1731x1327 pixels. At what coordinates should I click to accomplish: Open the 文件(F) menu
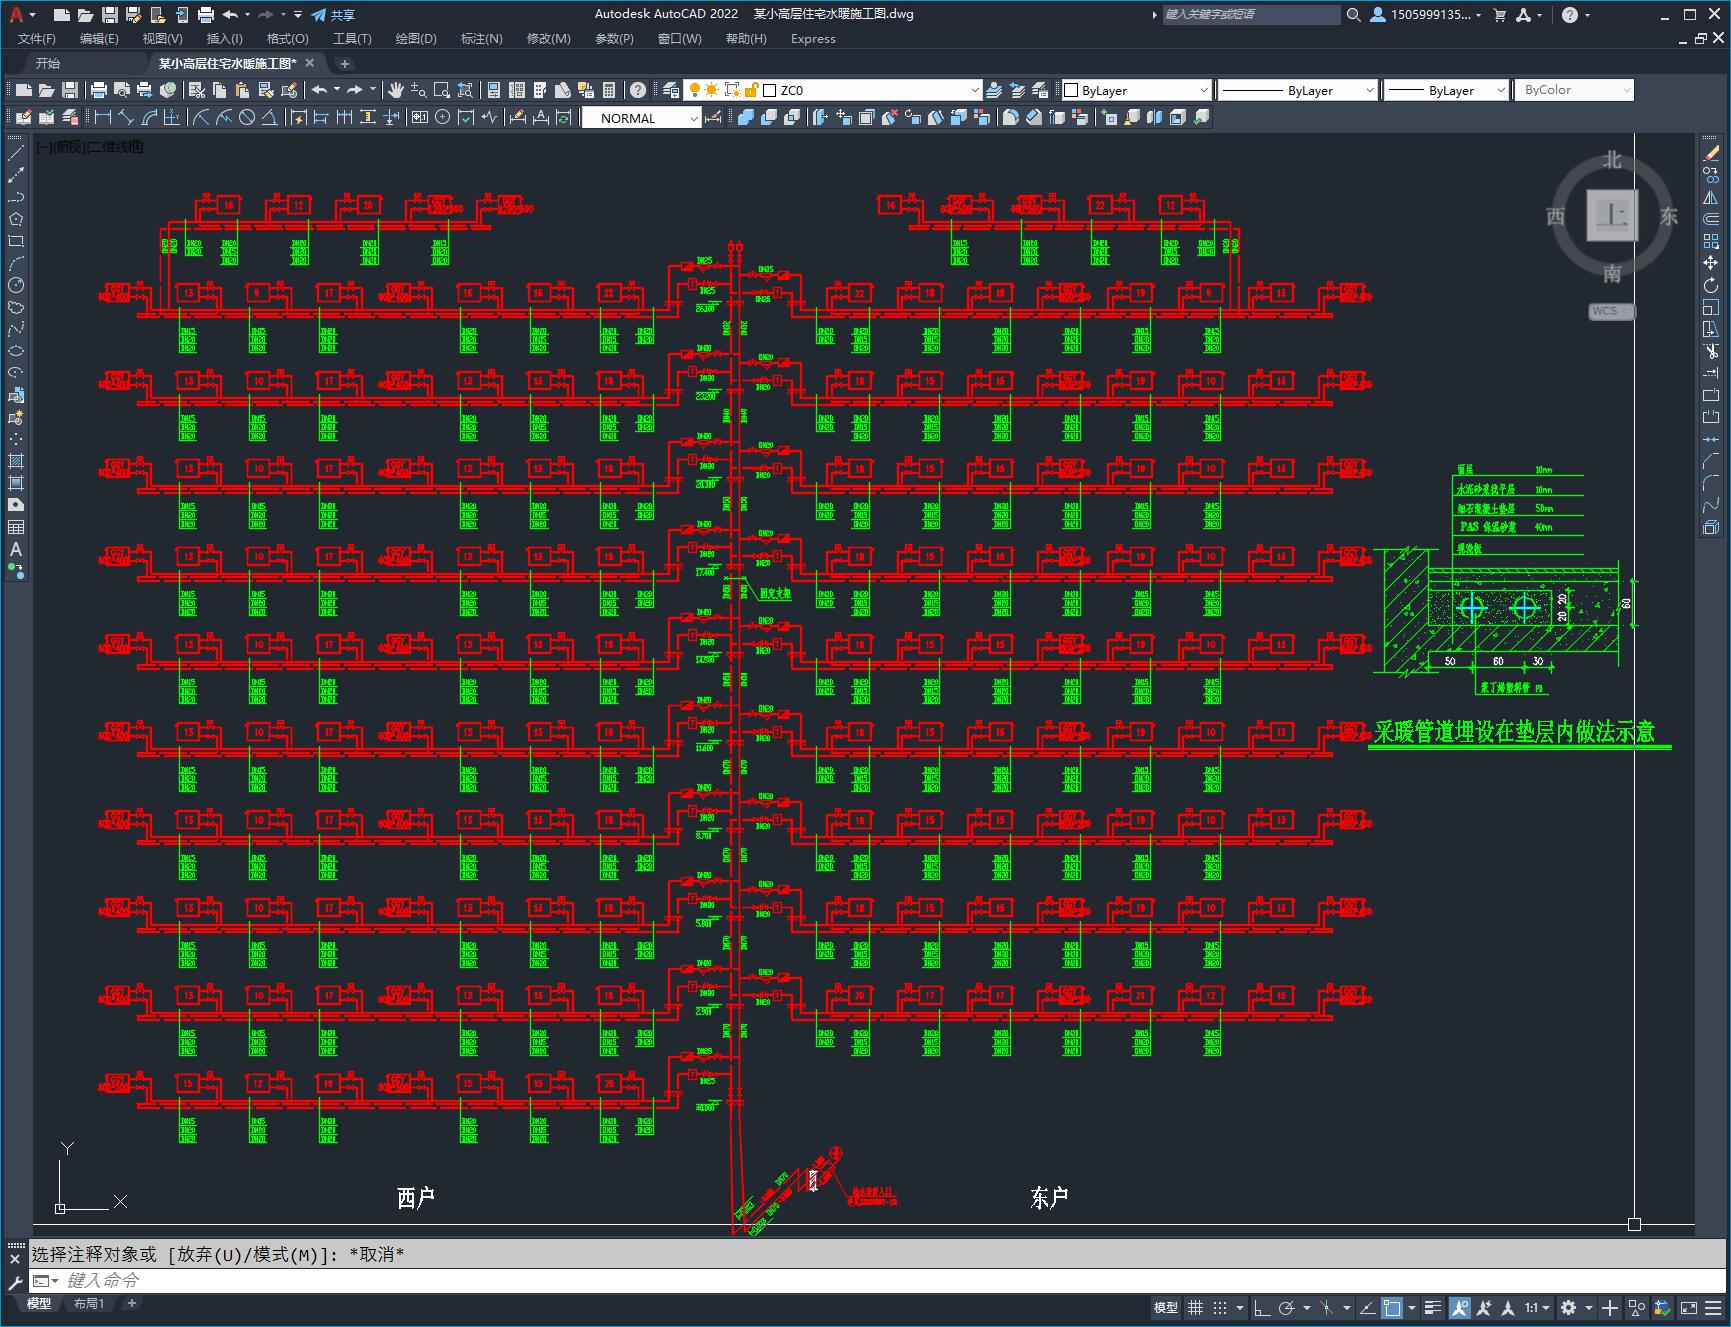click(x=37, y=38)
